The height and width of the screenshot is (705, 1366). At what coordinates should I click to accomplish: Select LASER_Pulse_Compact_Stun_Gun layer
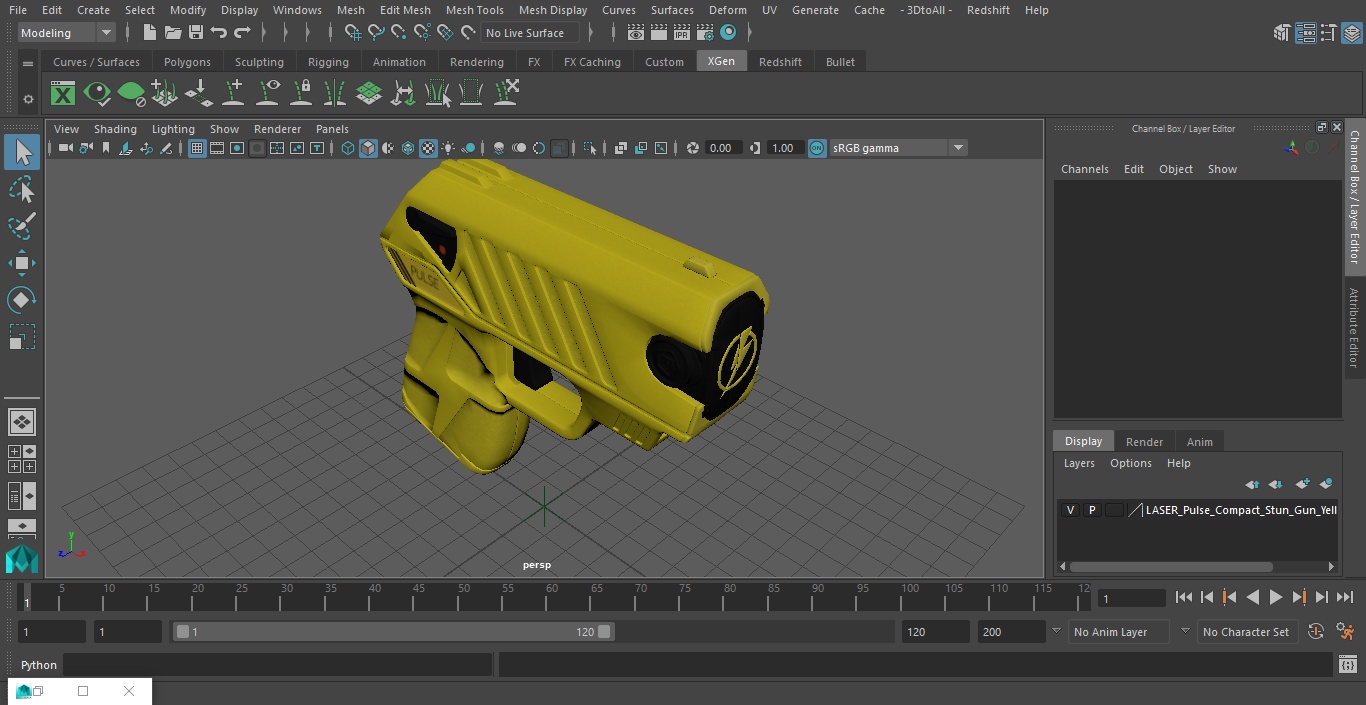coord(1241,510)
